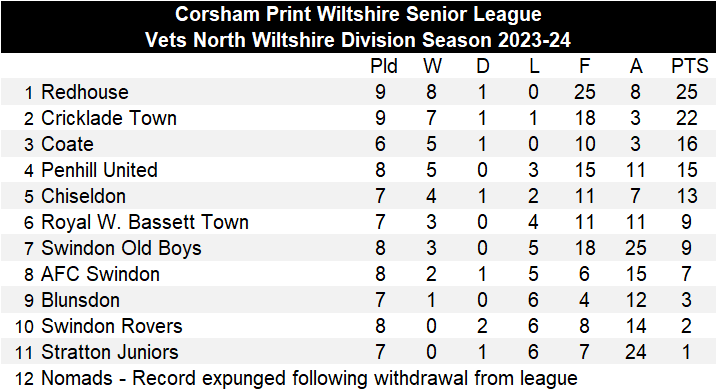The width and height of the screenshot is (716, 391).
Task: Select Cricklade Town in the table
Action: pyautogui.click(x=109, y=118)
